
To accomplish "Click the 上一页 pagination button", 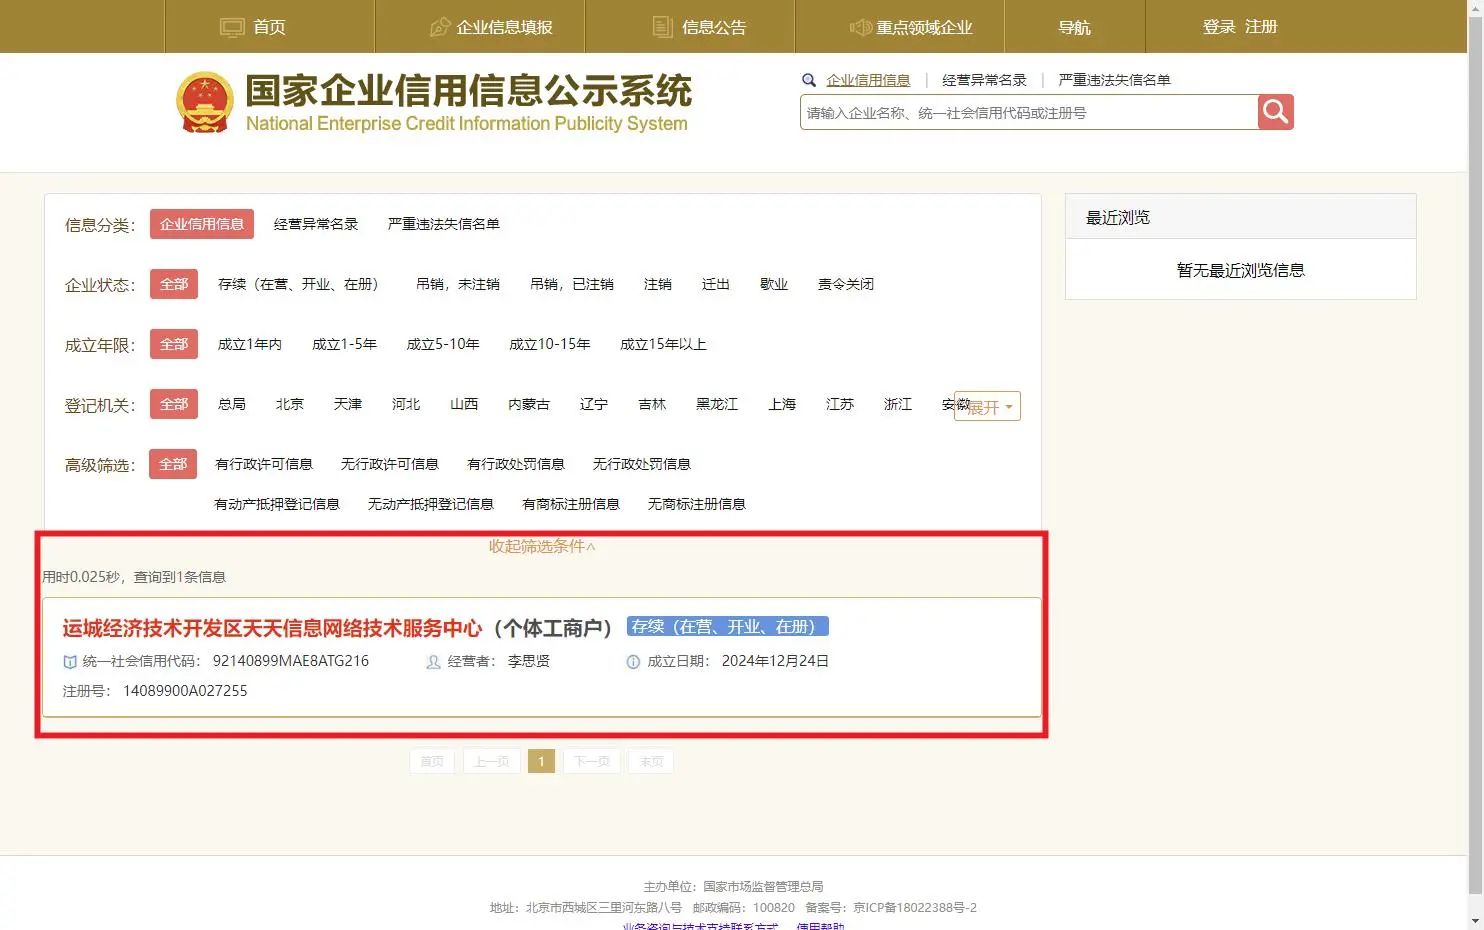I will 491,762.
